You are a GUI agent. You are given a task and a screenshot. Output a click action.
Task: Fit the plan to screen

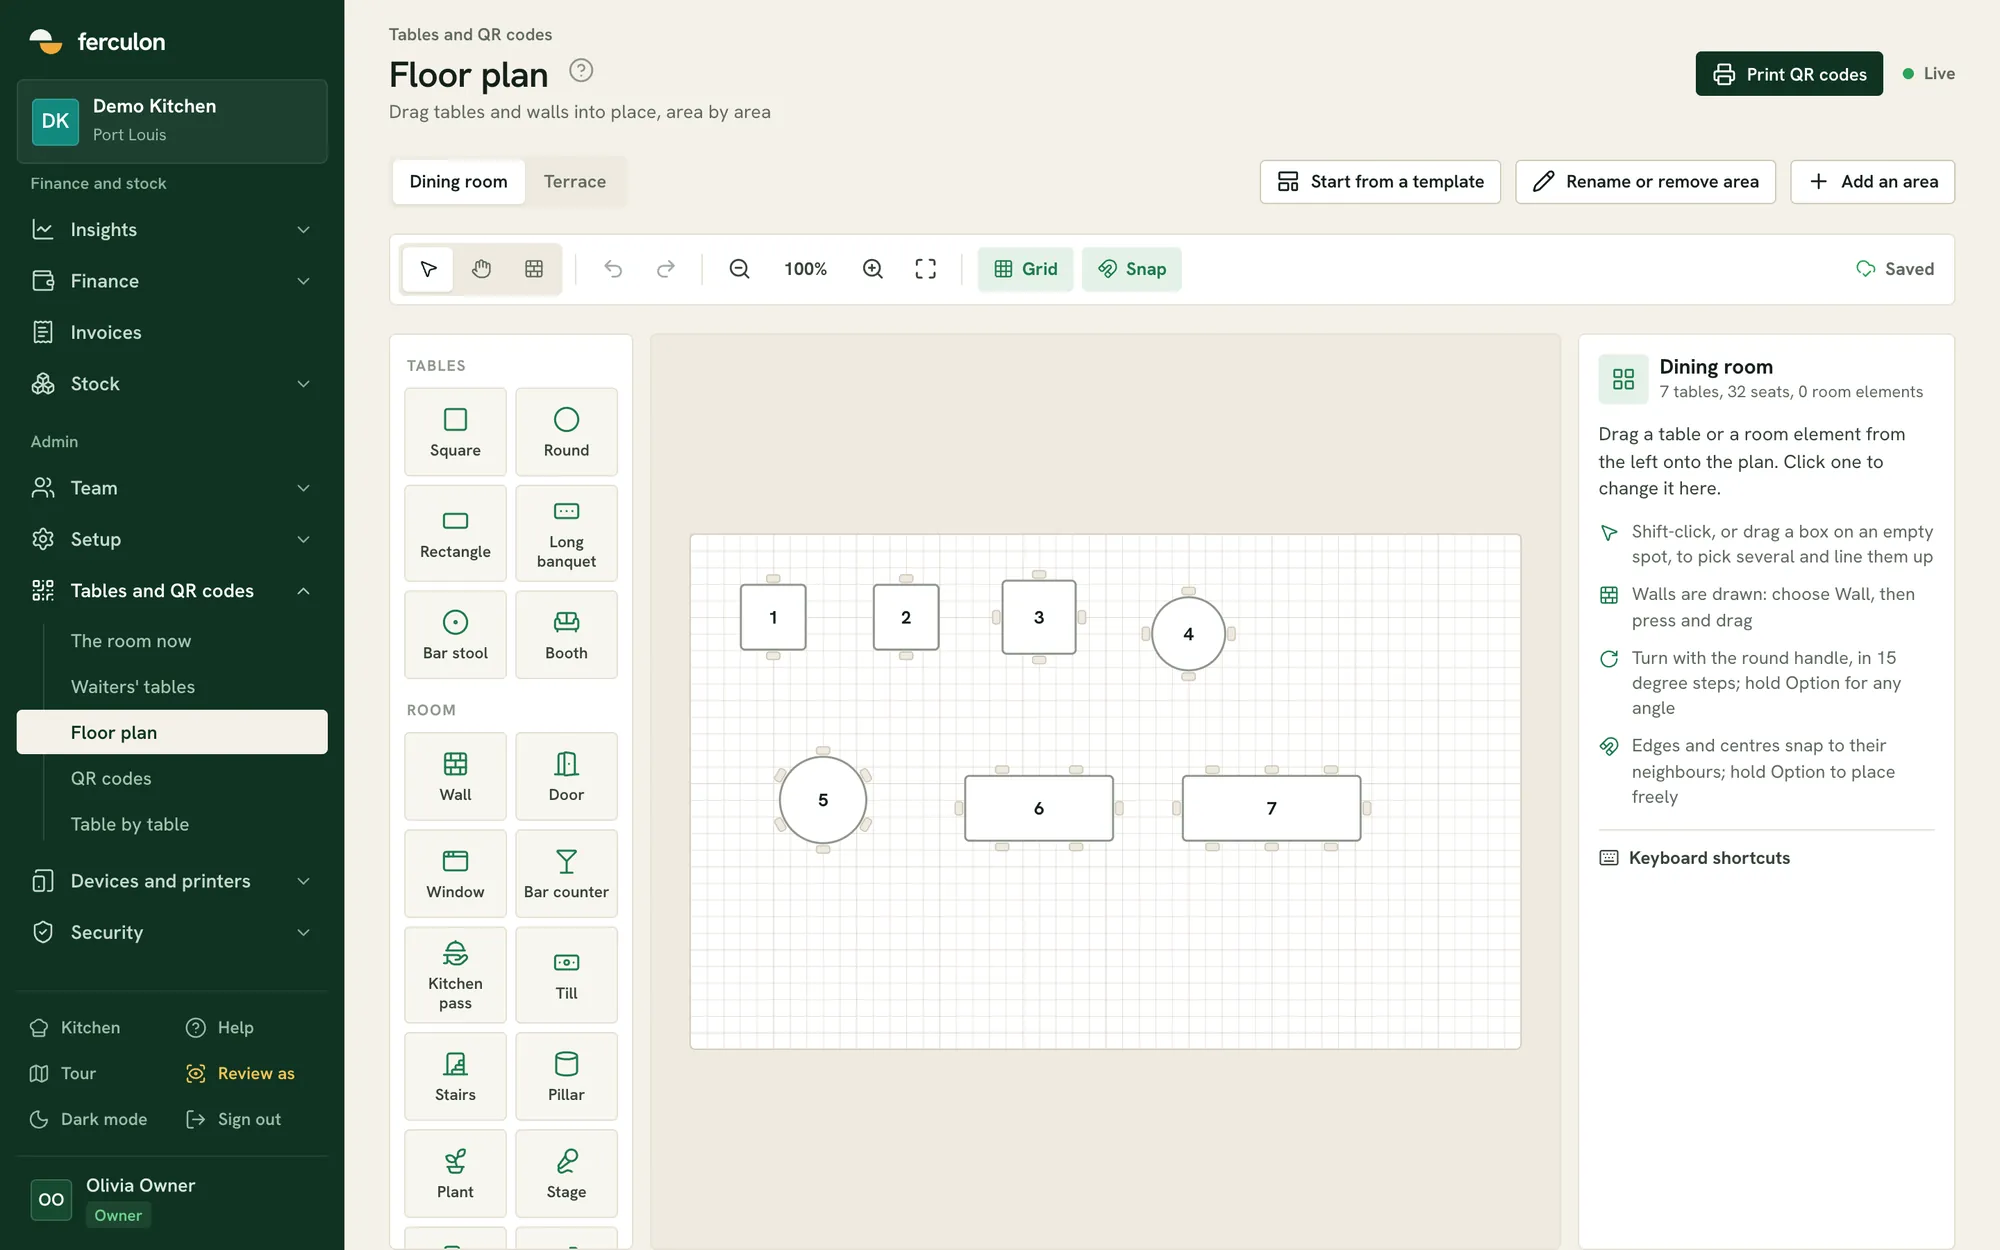point(926,269)
